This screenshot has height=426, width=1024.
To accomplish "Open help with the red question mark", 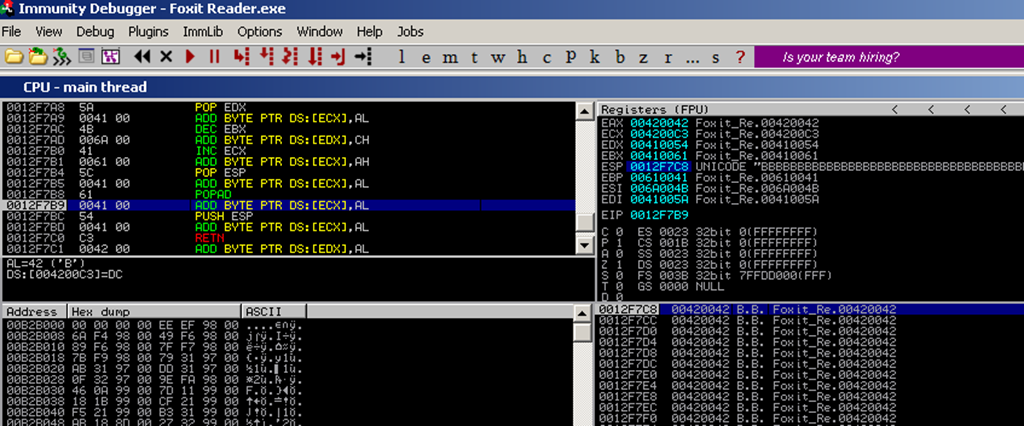I will [x=740, y=57].
